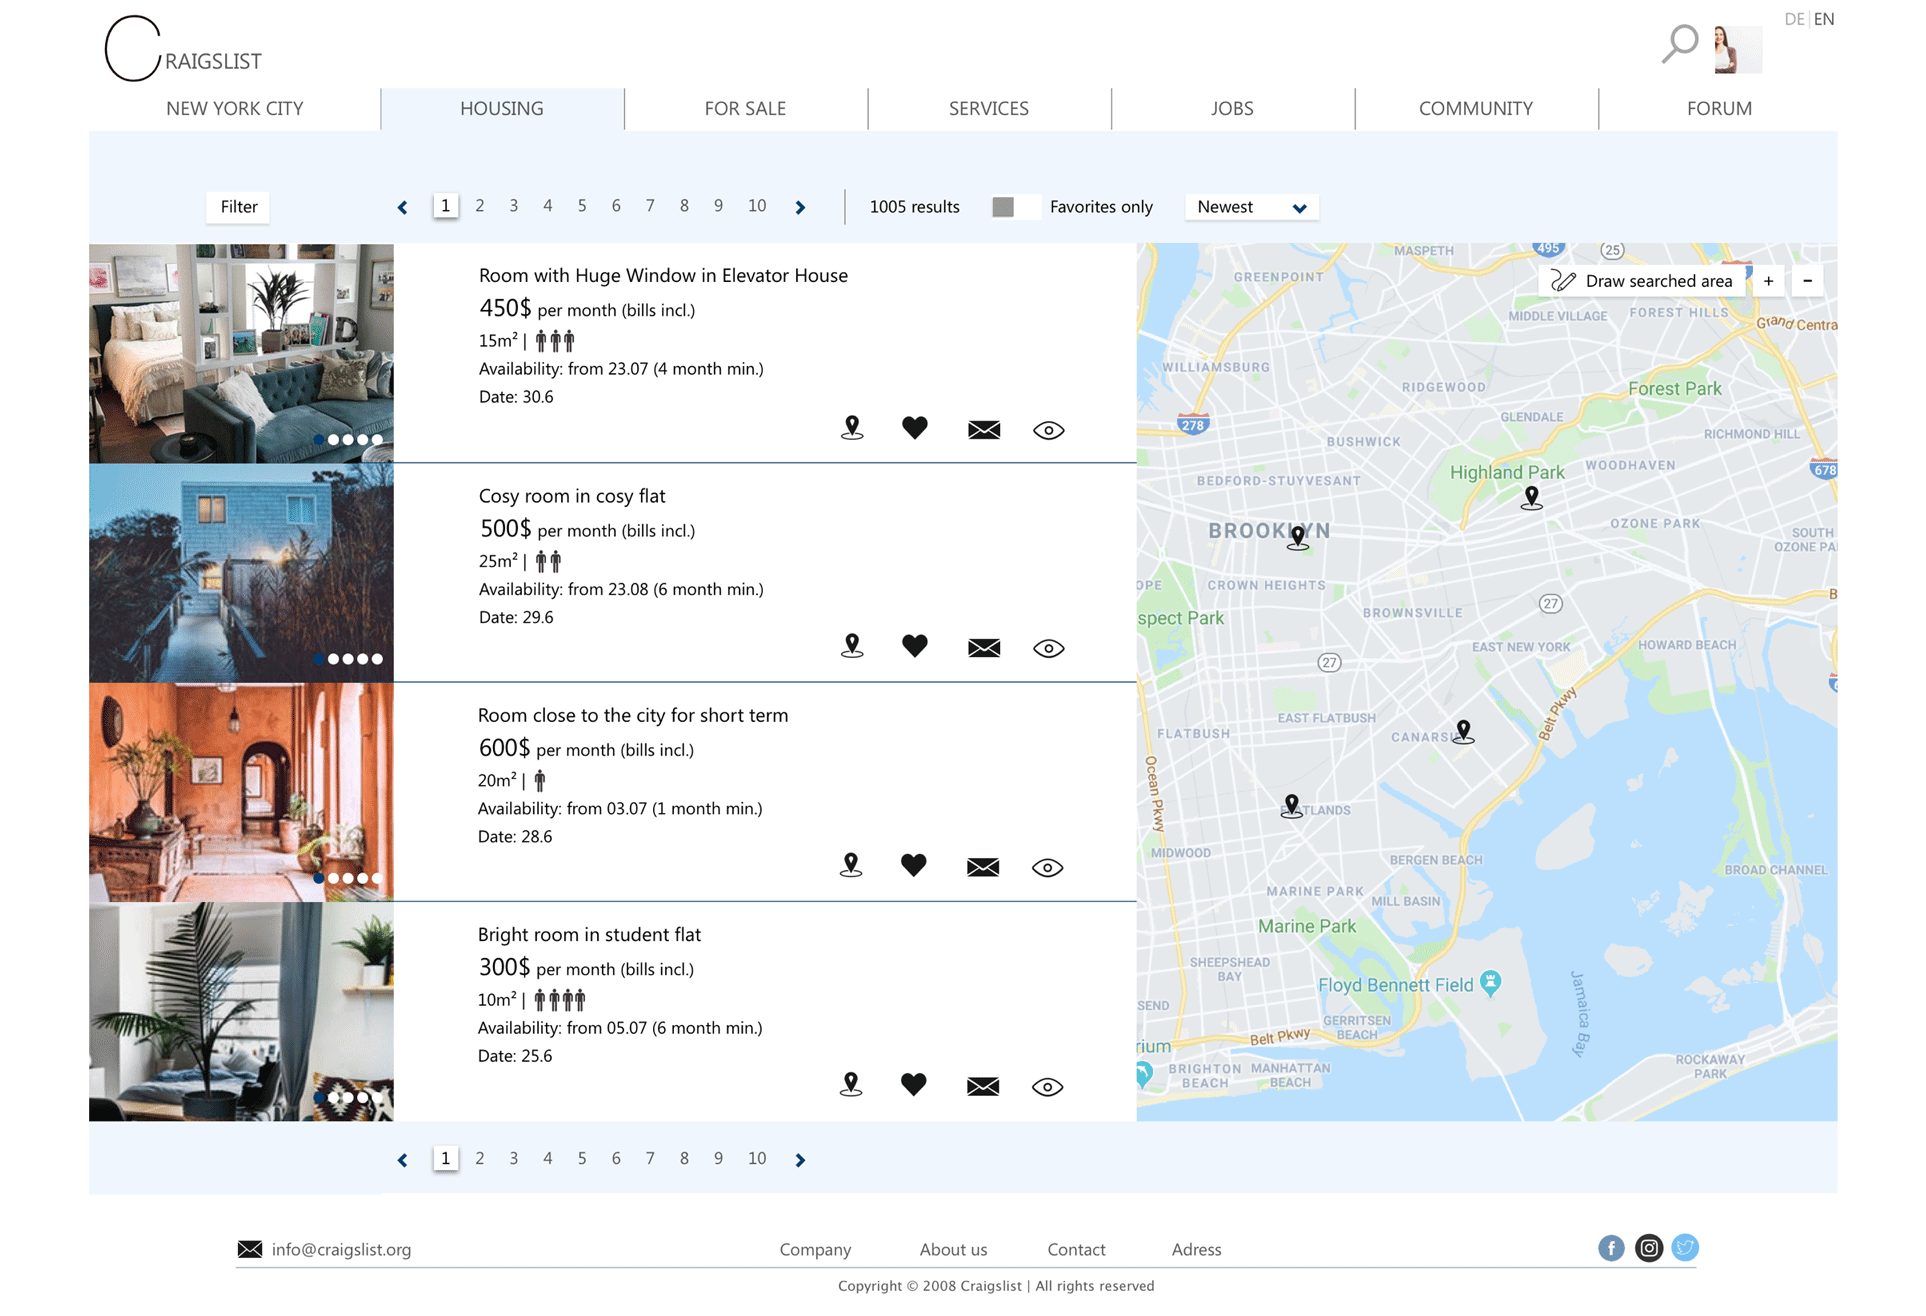Send message for Cosy room listing
The width and height of the screenshot is (1926, 1316).
984,648
